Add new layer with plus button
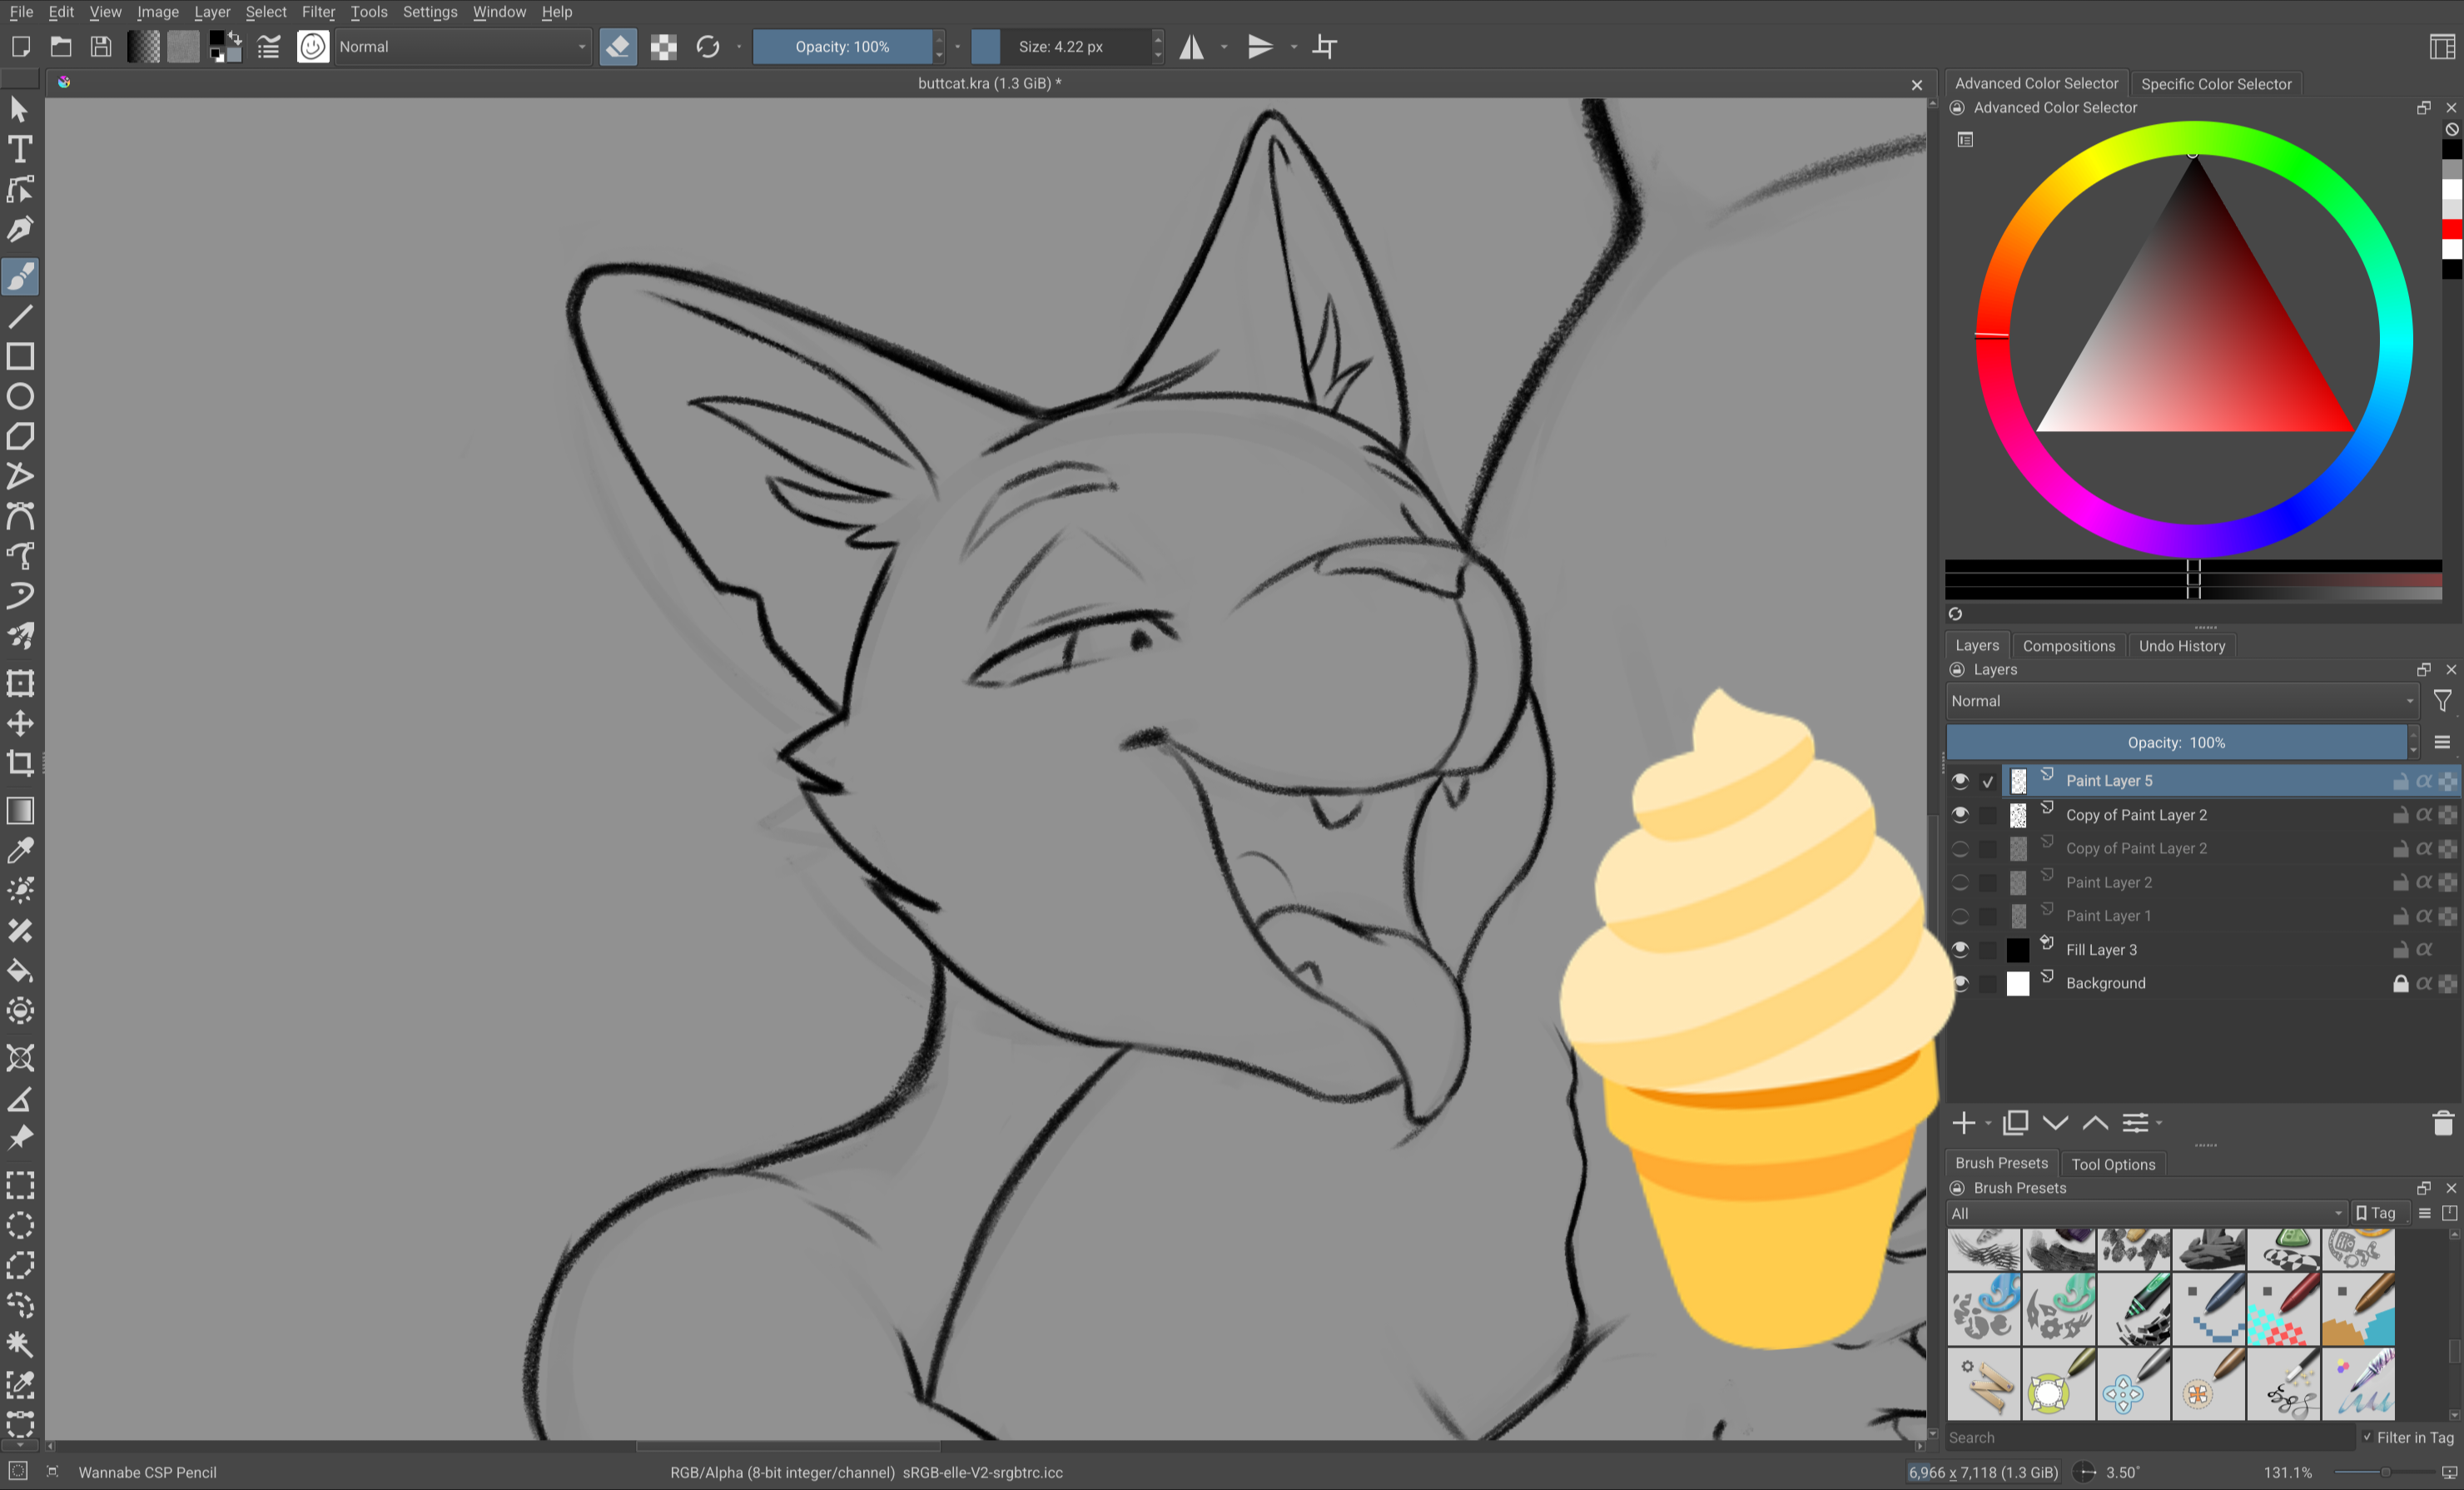This screenshot has width=2464, height=1490. pyautogui.click(x=1964, y=1123)
